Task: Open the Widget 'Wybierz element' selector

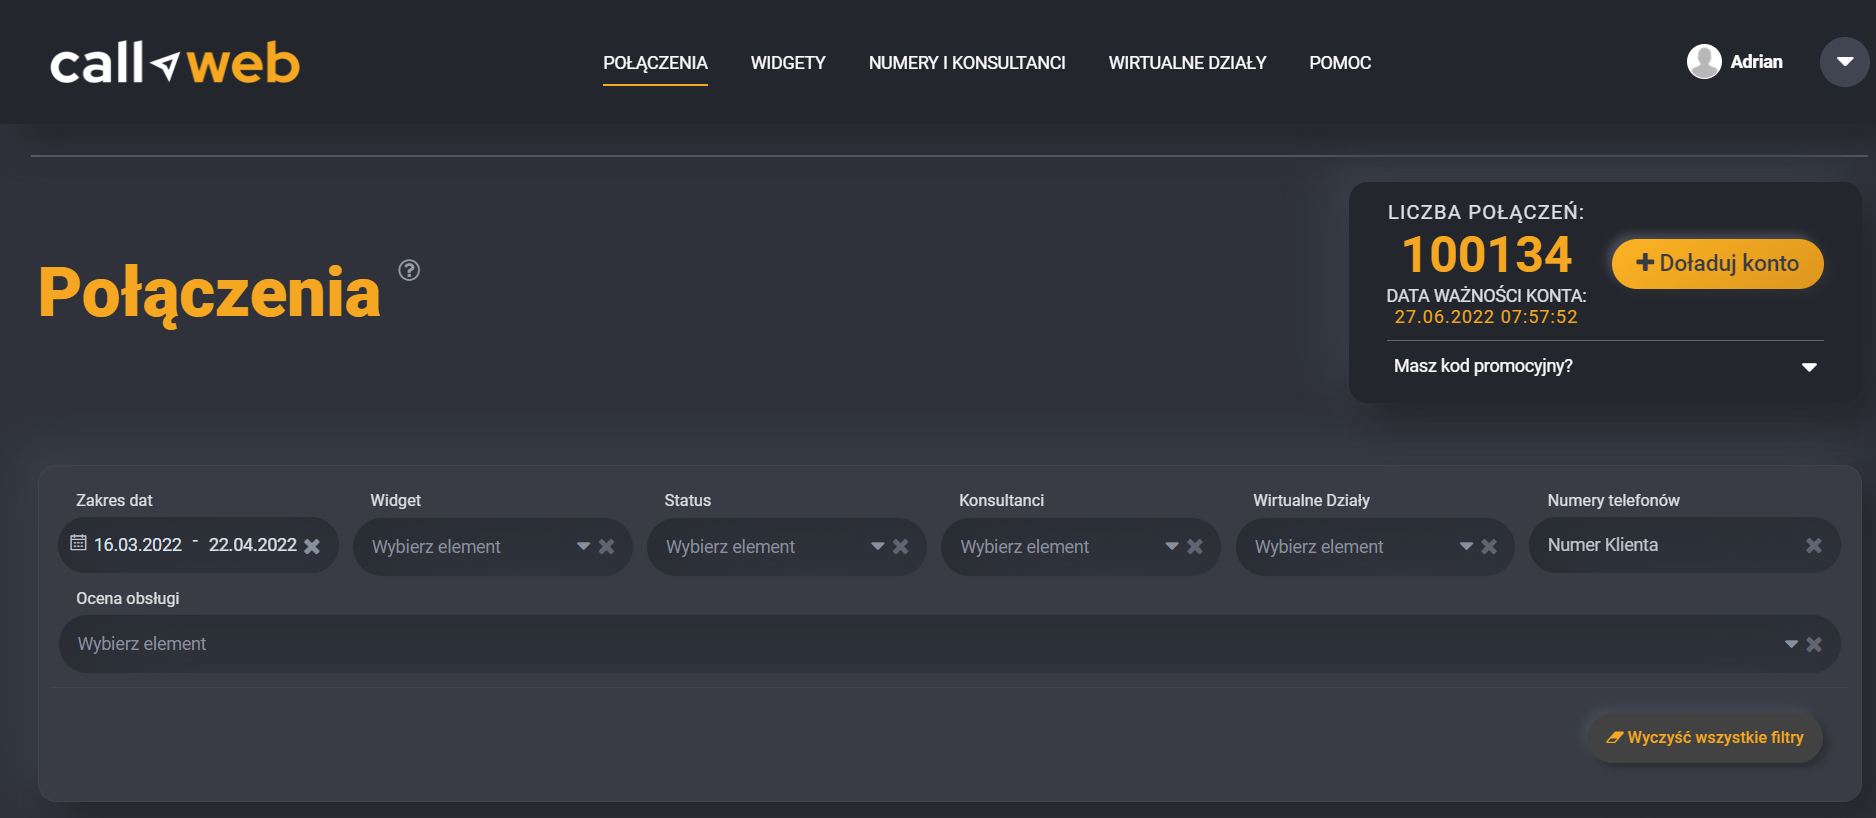Action: click(x=492, y=546)
